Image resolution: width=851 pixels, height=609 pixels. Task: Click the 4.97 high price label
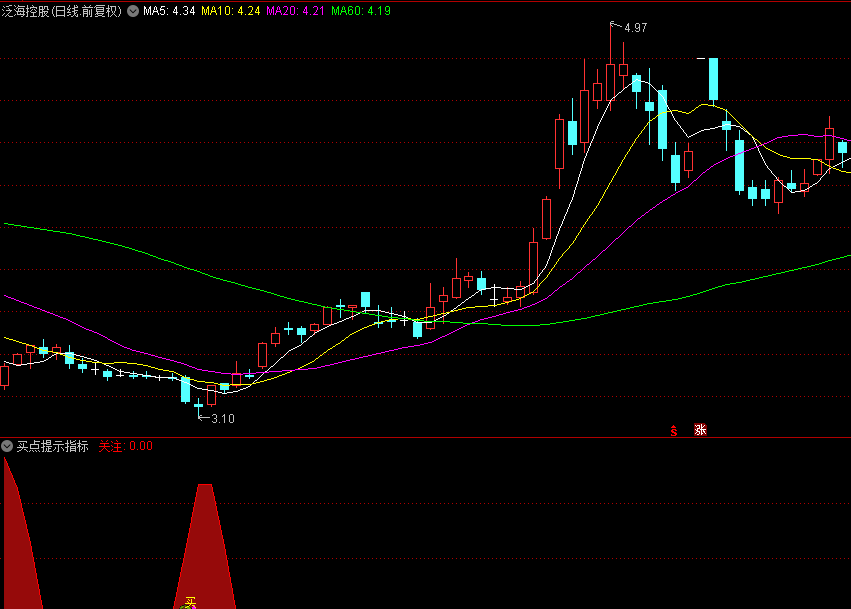(635, 28)
